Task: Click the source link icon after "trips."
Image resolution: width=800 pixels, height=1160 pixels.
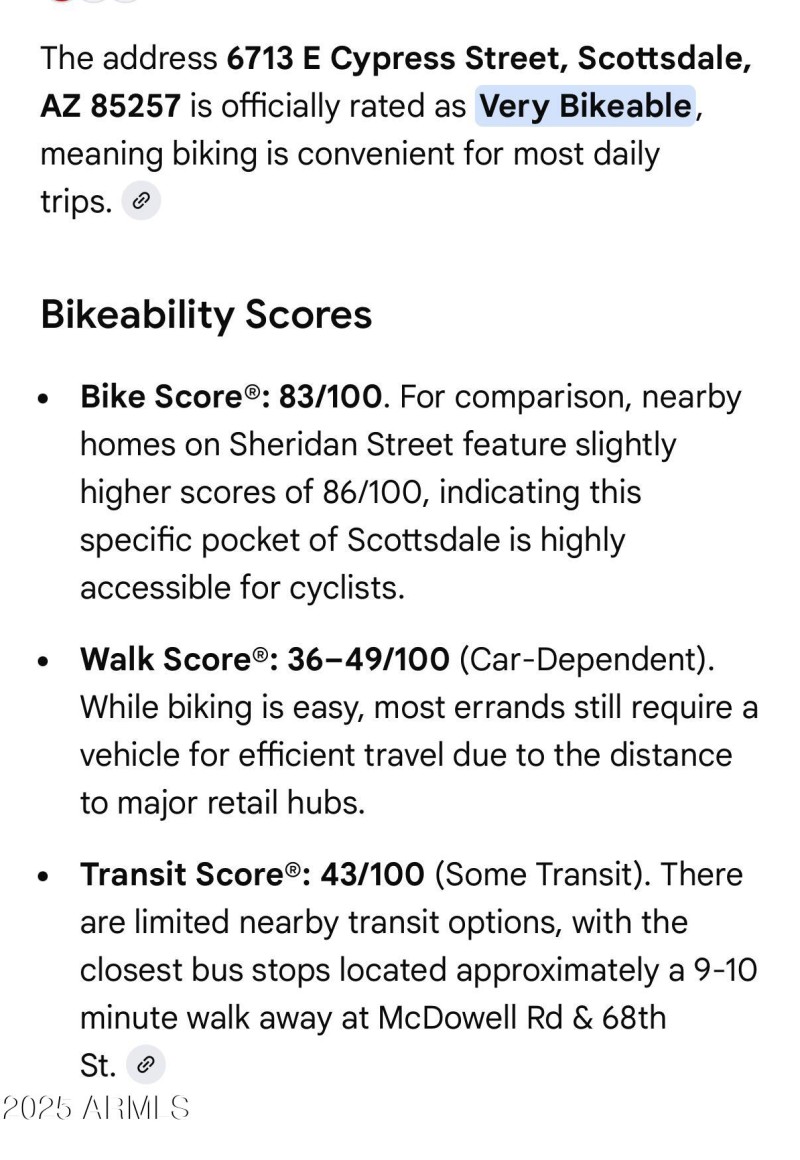Action: tap(141, 202)
